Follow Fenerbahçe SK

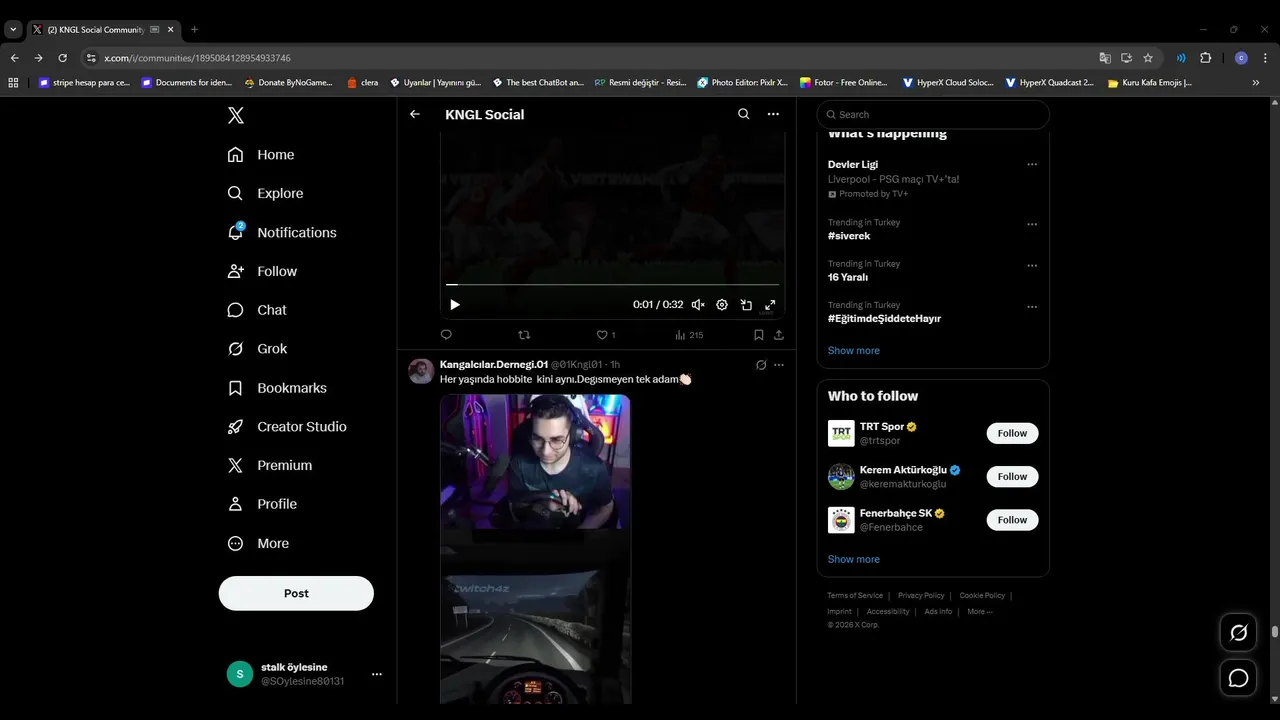coord(1012,520)
